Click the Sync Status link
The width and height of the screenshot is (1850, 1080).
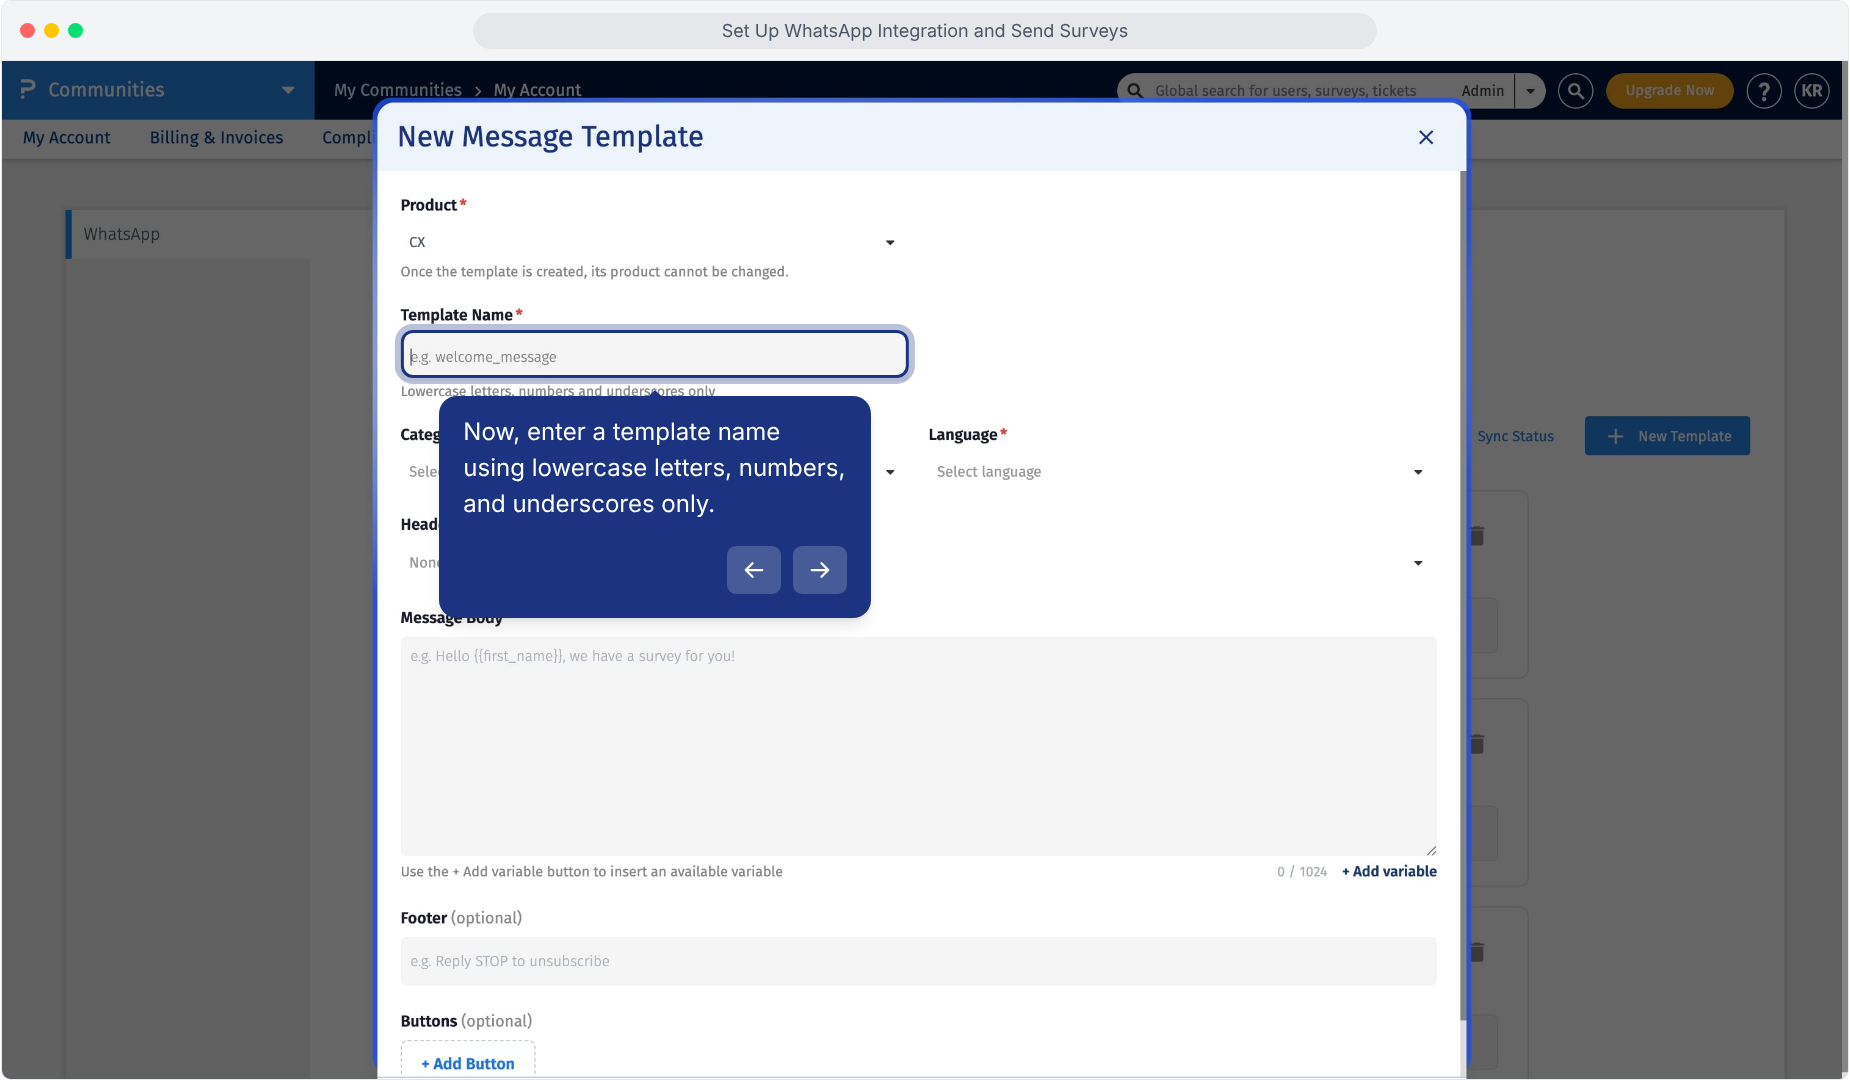click(x=1515, y=436)
